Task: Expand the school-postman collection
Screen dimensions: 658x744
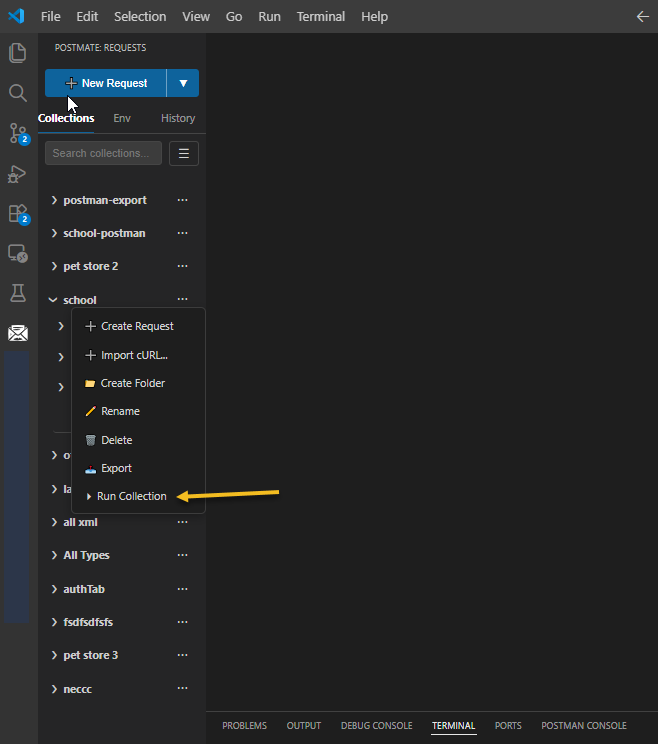Action: tap(54, 233)
